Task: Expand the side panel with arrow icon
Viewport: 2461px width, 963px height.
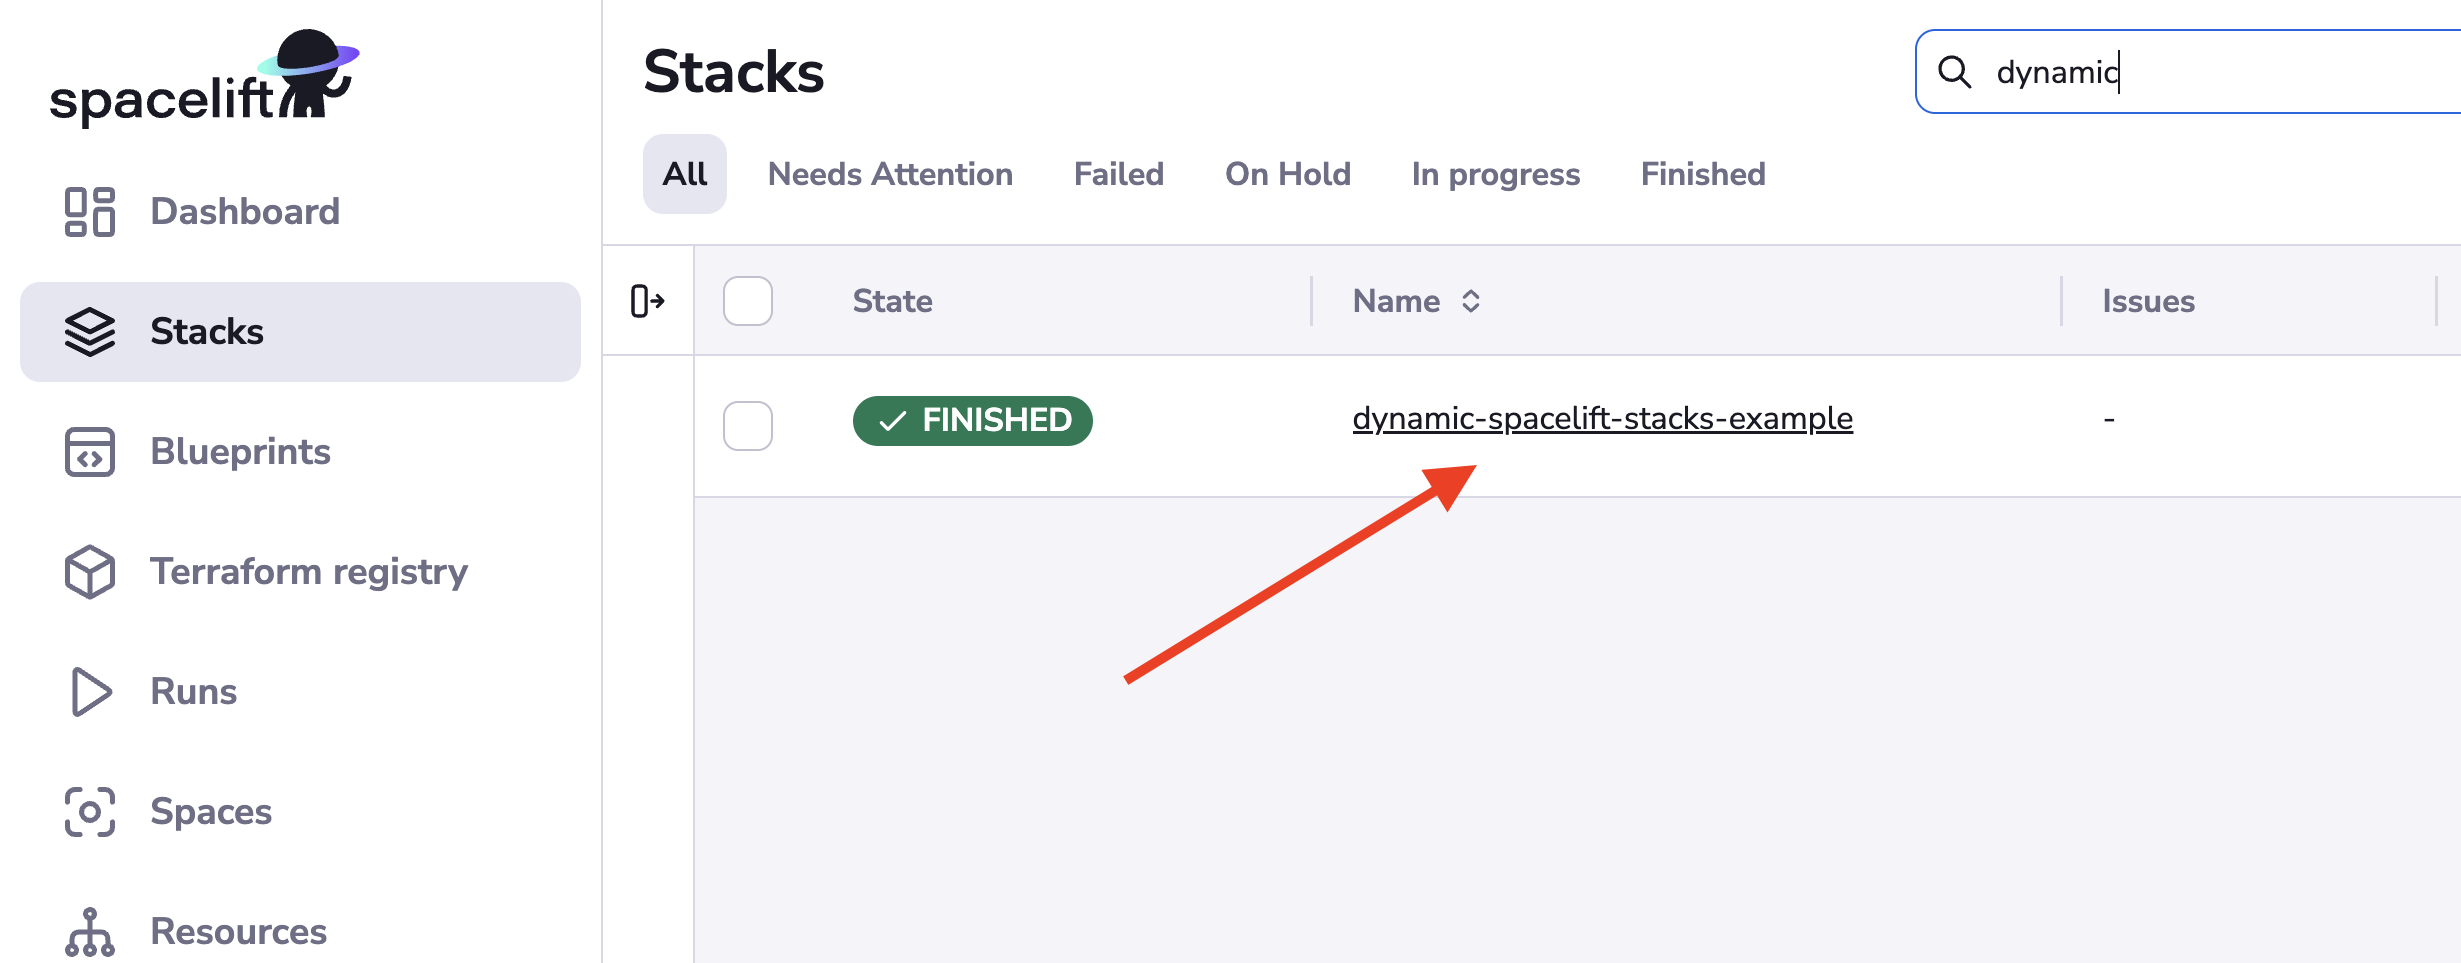Action: pyautogui.click(x=648, y=301)
